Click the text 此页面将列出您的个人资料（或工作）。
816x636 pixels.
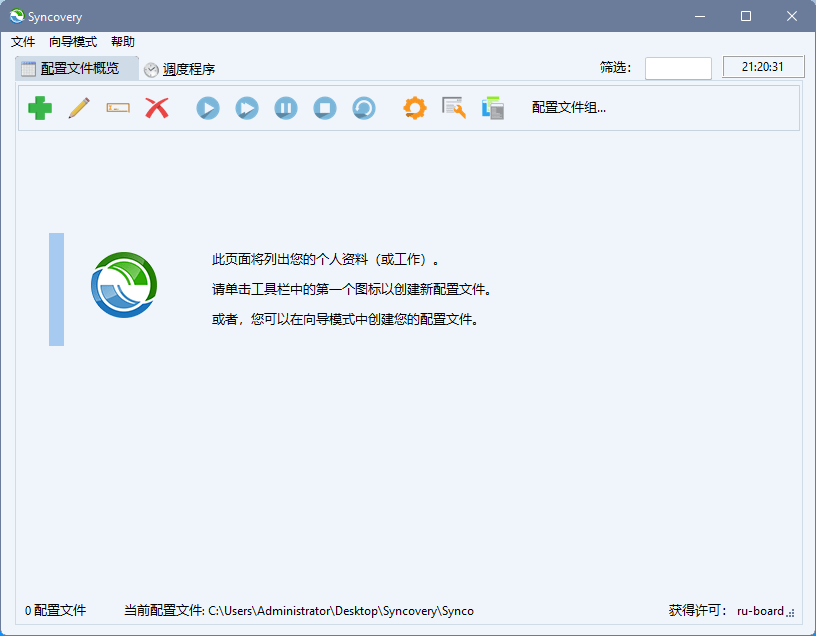(x=326, y=259)
